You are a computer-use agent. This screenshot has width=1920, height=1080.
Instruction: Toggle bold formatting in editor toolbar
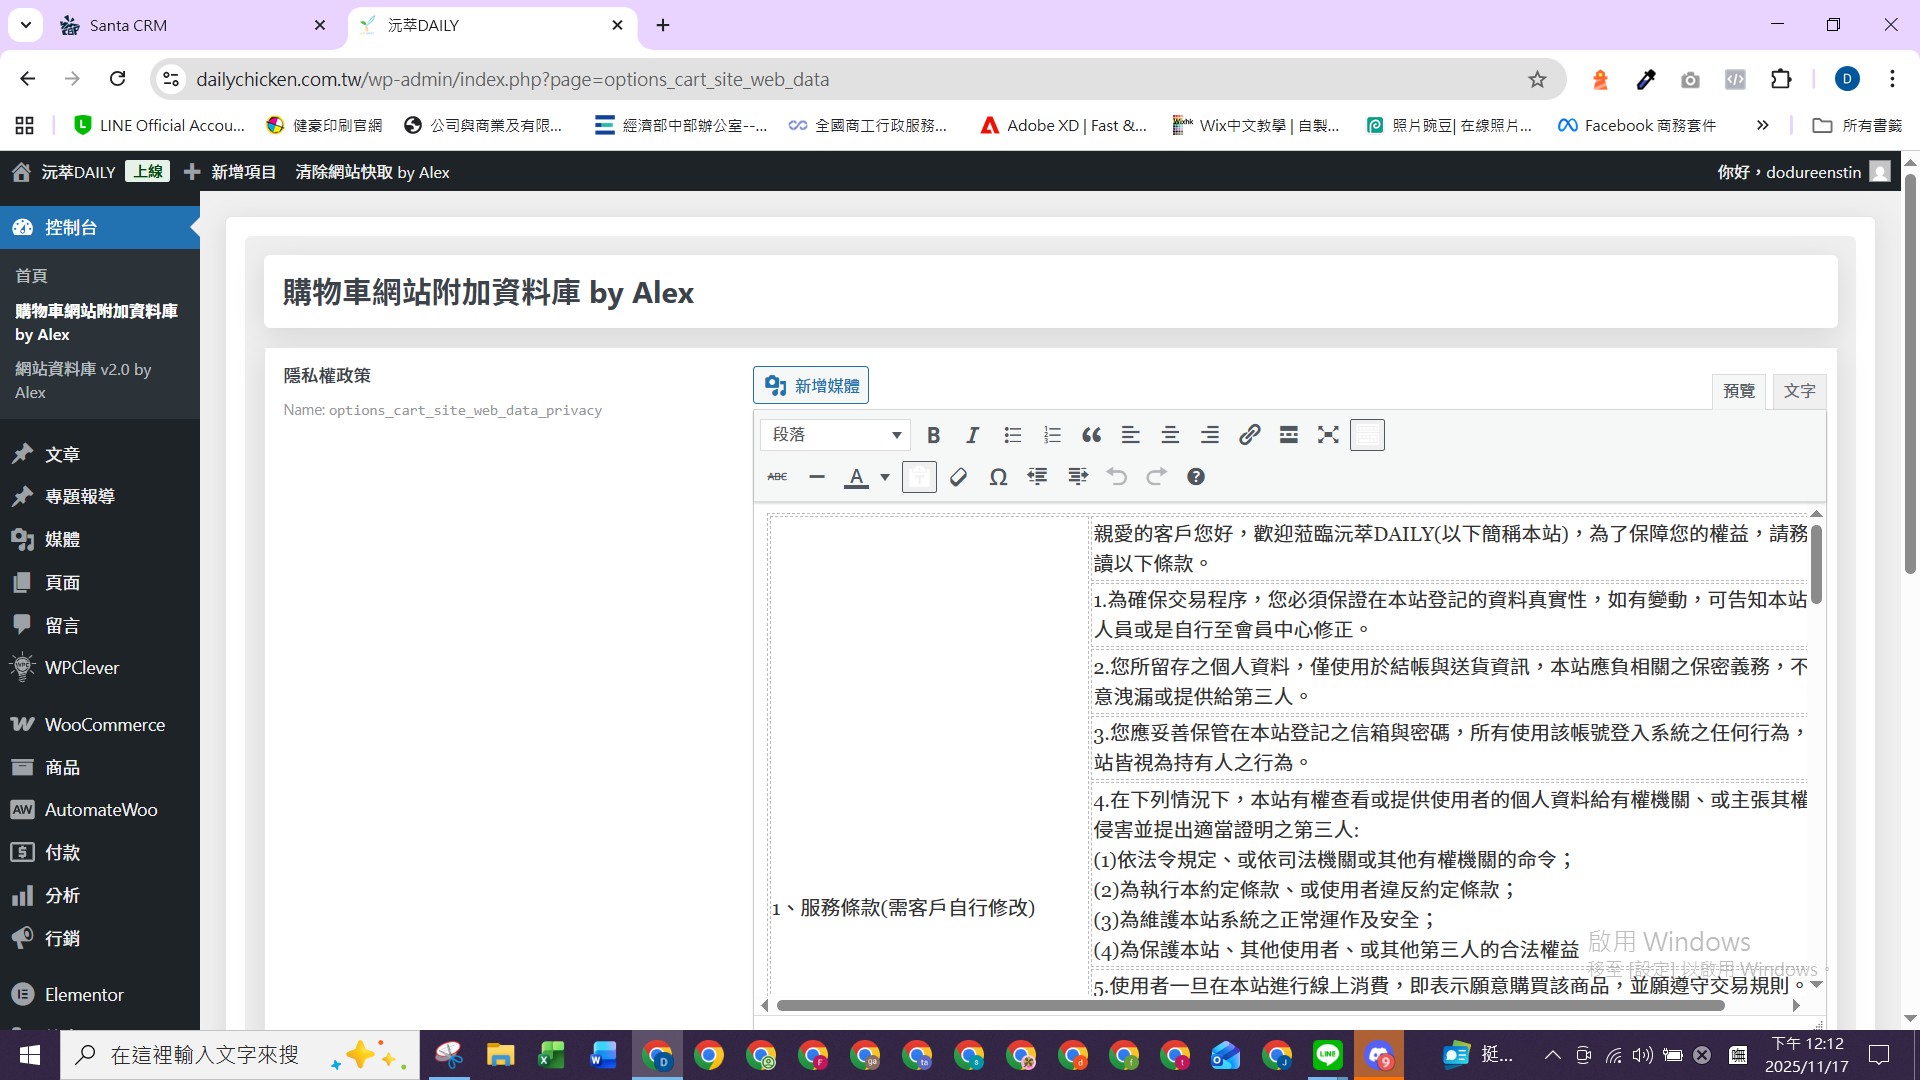(x=933, y=435)
